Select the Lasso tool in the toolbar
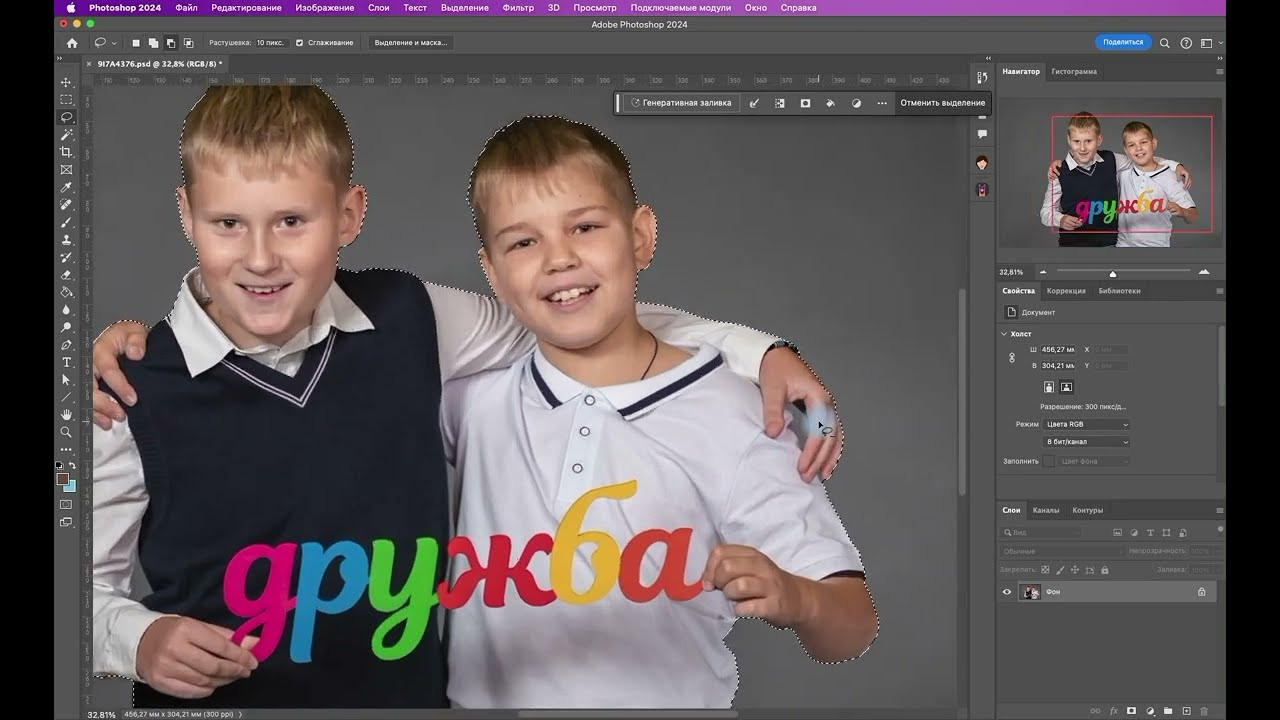This screenshot has width=1280, height=720. coord(66,117)
